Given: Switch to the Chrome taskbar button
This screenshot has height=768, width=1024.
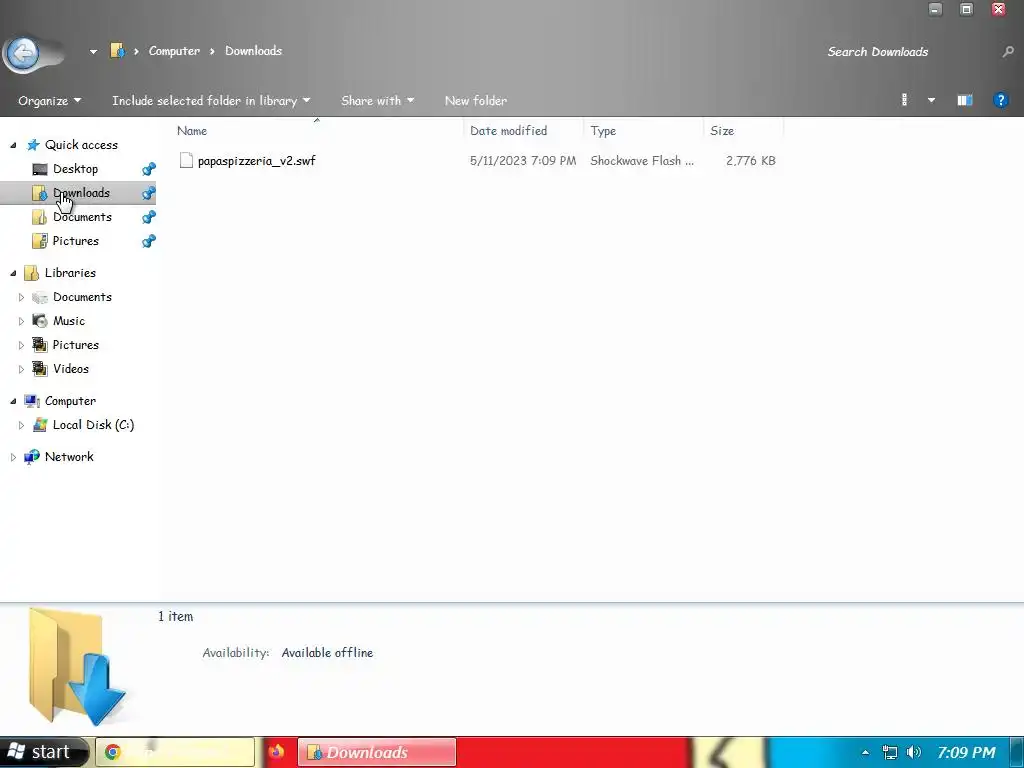Looking at the screenshot, I should (175, 752).
